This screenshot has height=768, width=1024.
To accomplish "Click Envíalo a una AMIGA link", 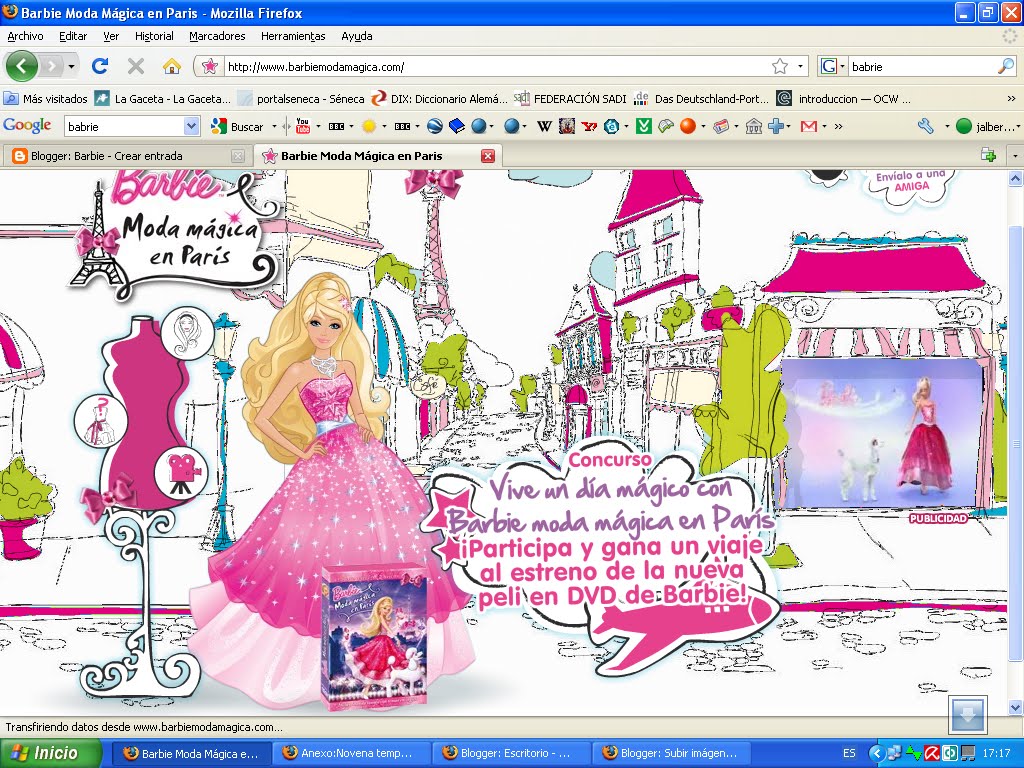I will tap(910, 181).
